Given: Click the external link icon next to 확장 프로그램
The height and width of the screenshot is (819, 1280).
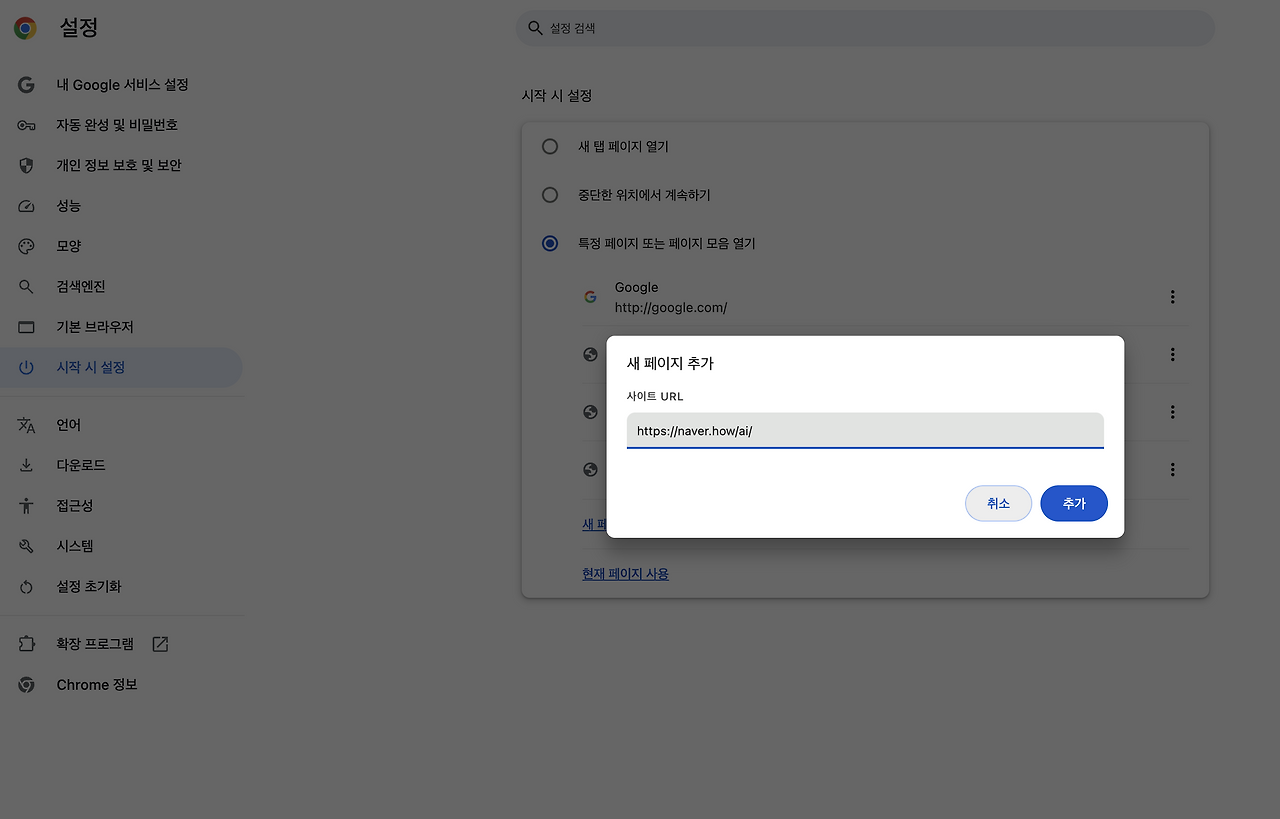Looking at the screenshot, I should click(x=160, y=644).
